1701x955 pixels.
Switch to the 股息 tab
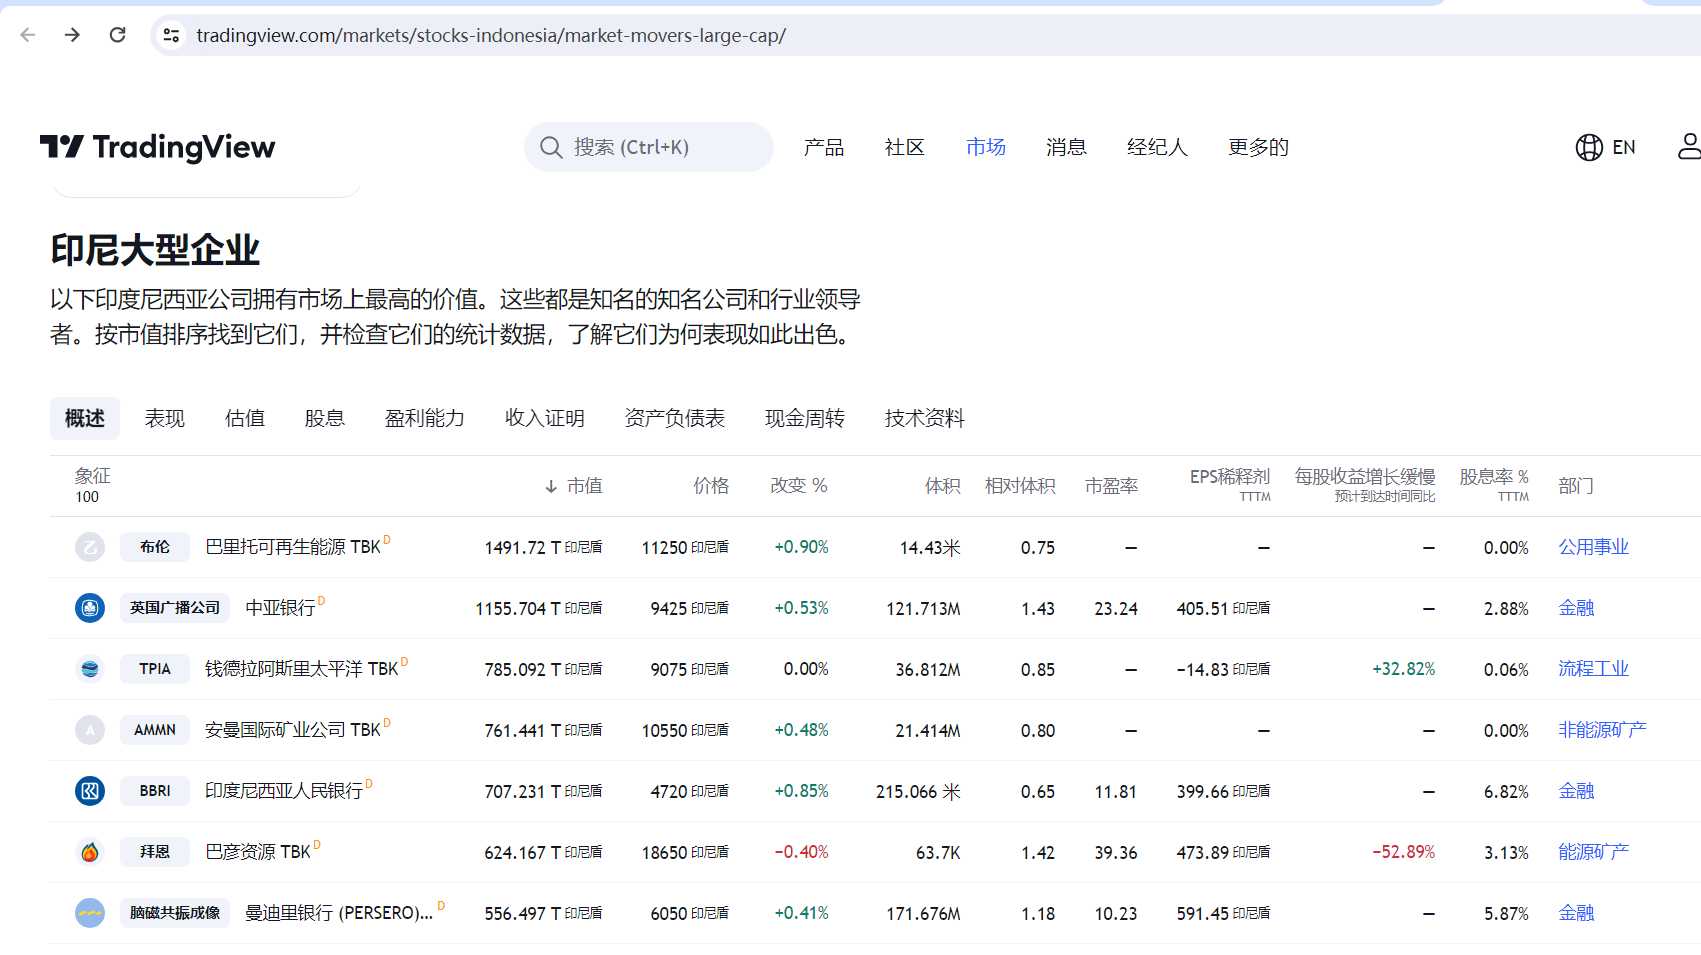click(x=325, y=418)
